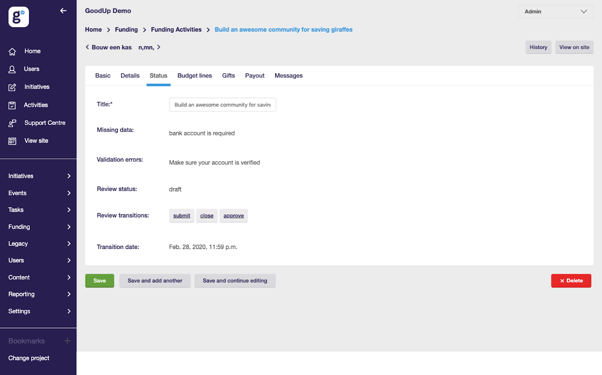Screen dimensions: 602x375
Task: Open previous item Bouw een kas
Action: pos(111,47)
